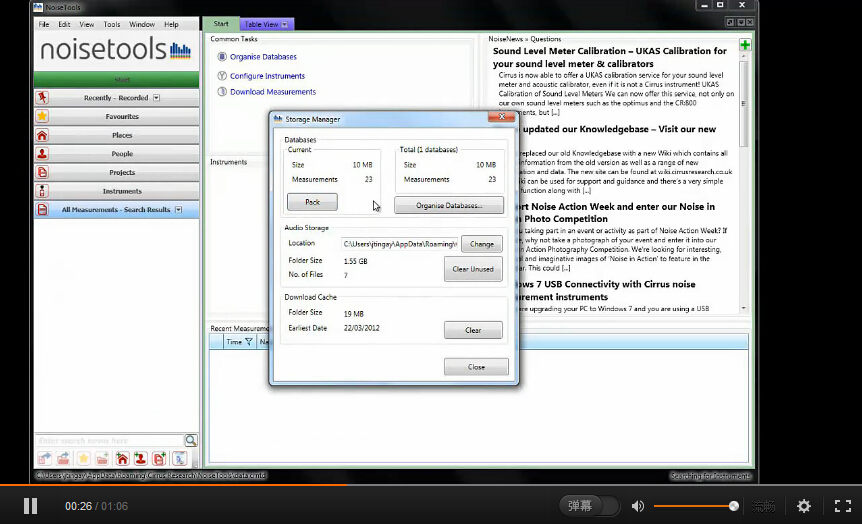Viewport: 862px width, 524px height.
Task: Open the View menu
Action: pos(87,24)
